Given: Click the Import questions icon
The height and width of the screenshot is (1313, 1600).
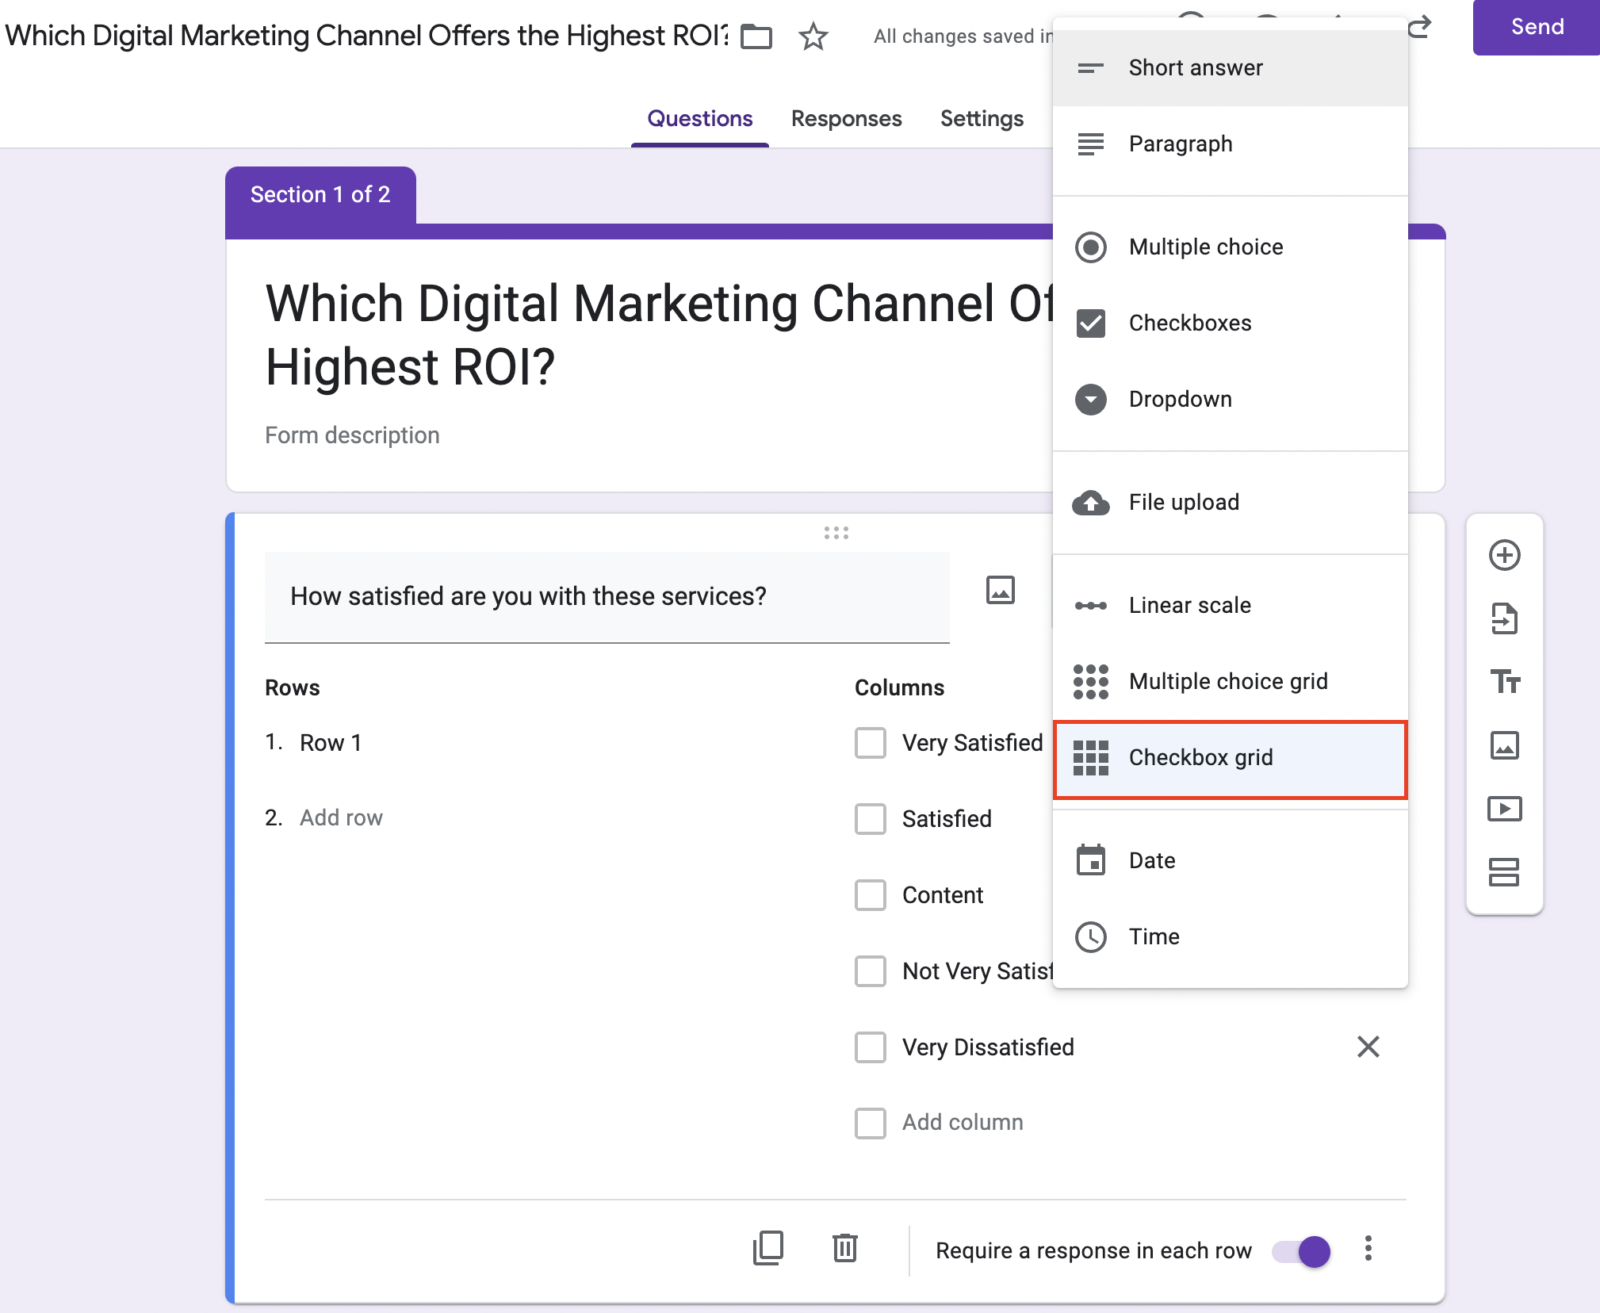Looking at the screenshot, I should (1504, 619).
